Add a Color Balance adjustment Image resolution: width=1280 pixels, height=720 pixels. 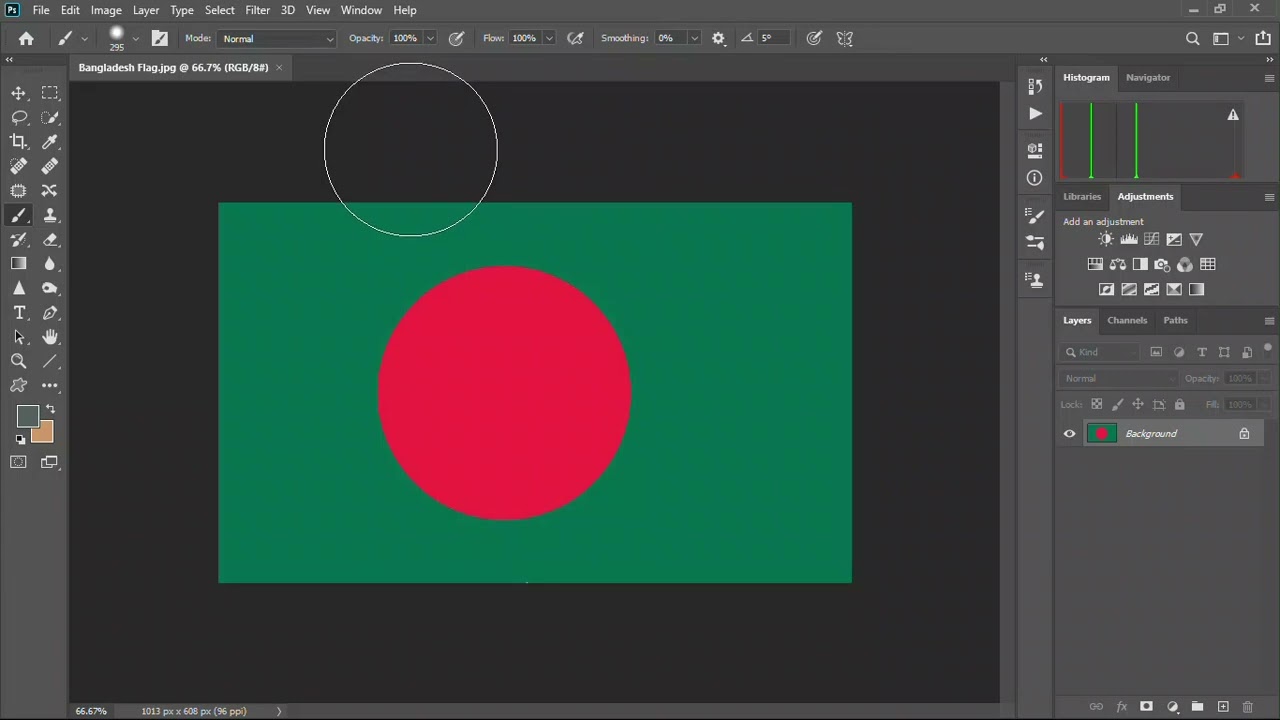click(x=1118, y=264)
